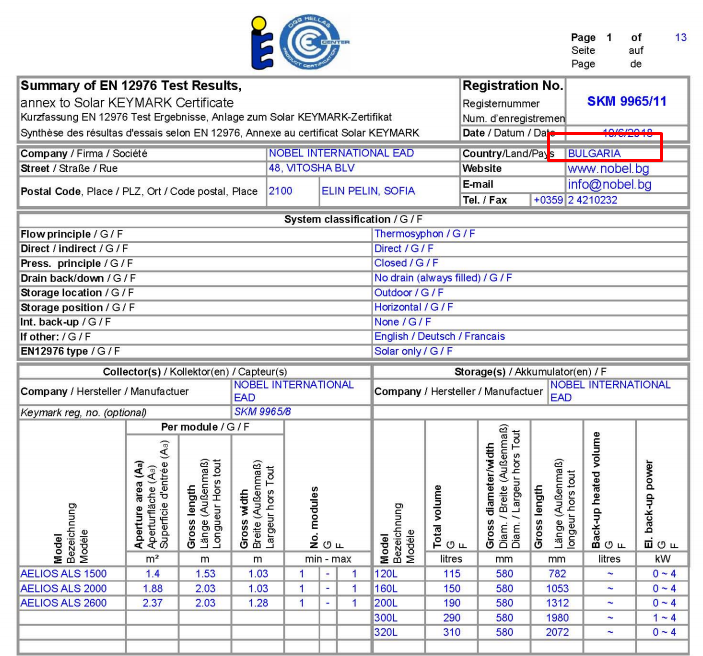Select registration number SKM 9965/11
Viewport: 703px width, 656px height.
[627, 101]
